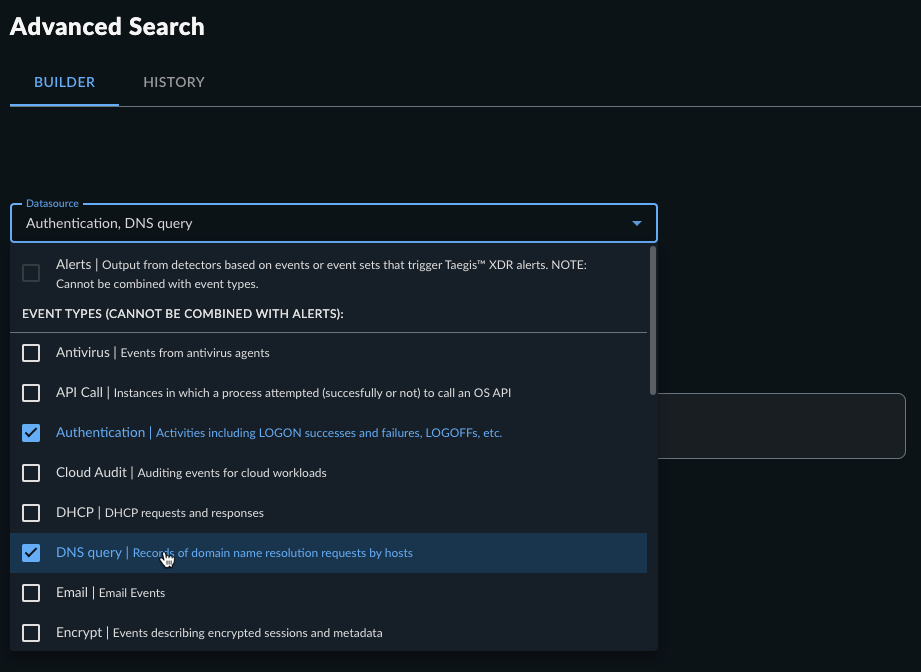Check the Email events checkbox
This screenshot has height=672, width=921.
[31, 593]
